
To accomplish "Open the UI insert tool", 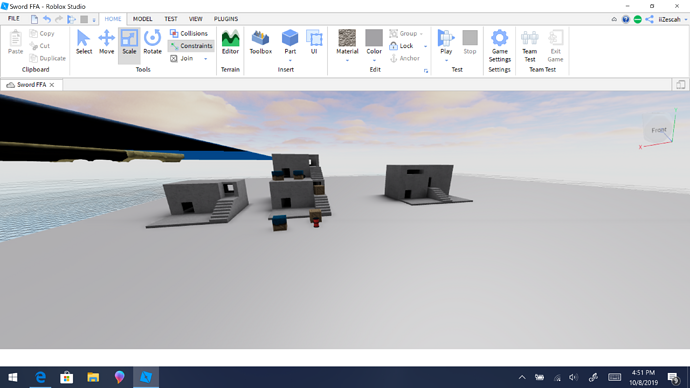I will pyautogui.click(x=314, y=43).
